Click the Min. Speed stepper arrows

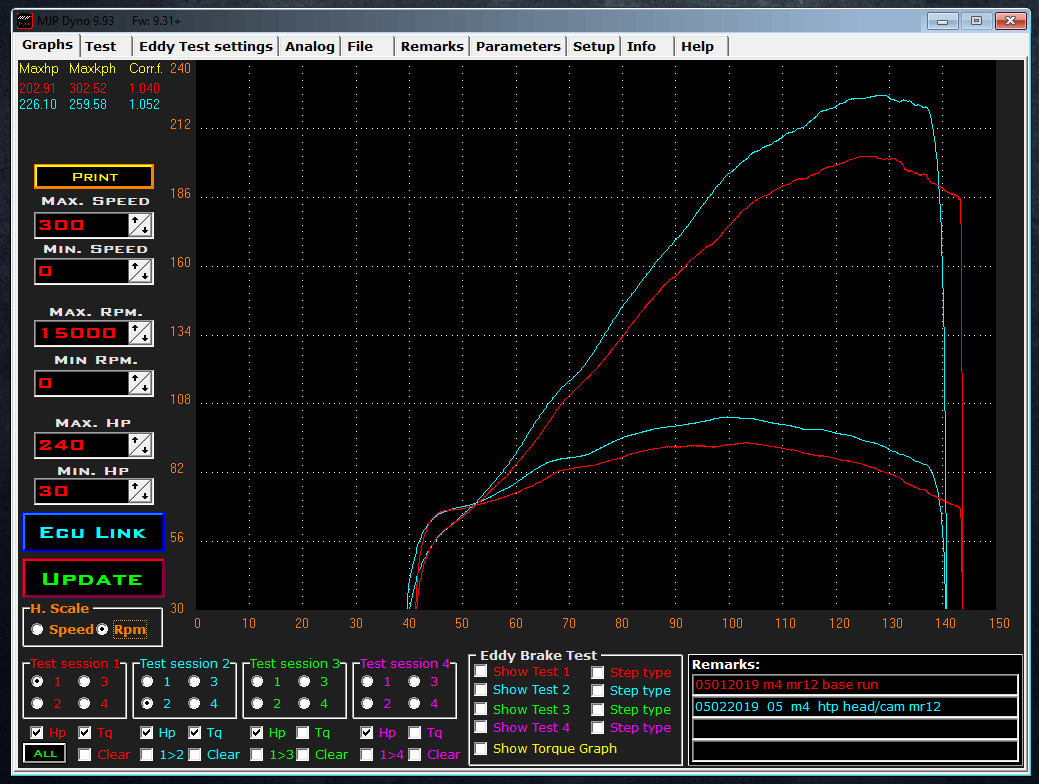point(140,271)
